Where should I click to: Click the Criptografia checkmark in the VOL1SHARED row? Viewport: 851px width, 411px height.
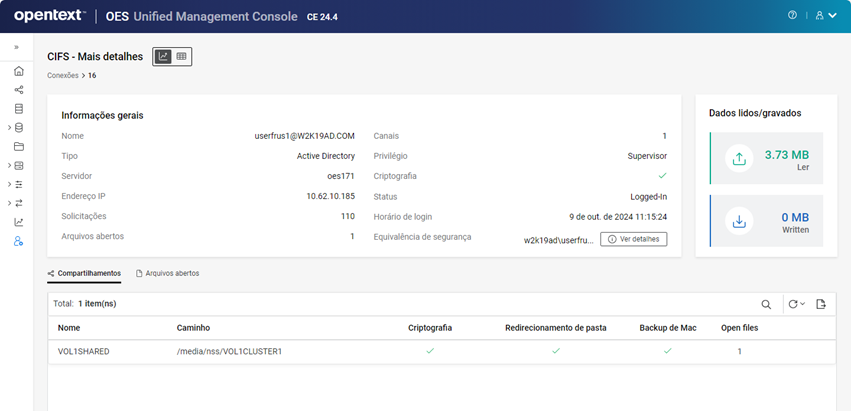(430, 351)
